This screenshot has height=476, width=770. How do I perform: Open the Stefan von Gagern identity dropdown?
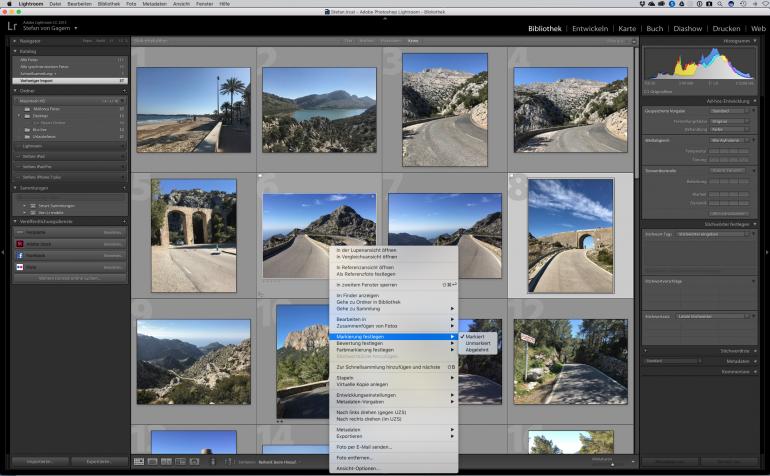pos(76,28)
